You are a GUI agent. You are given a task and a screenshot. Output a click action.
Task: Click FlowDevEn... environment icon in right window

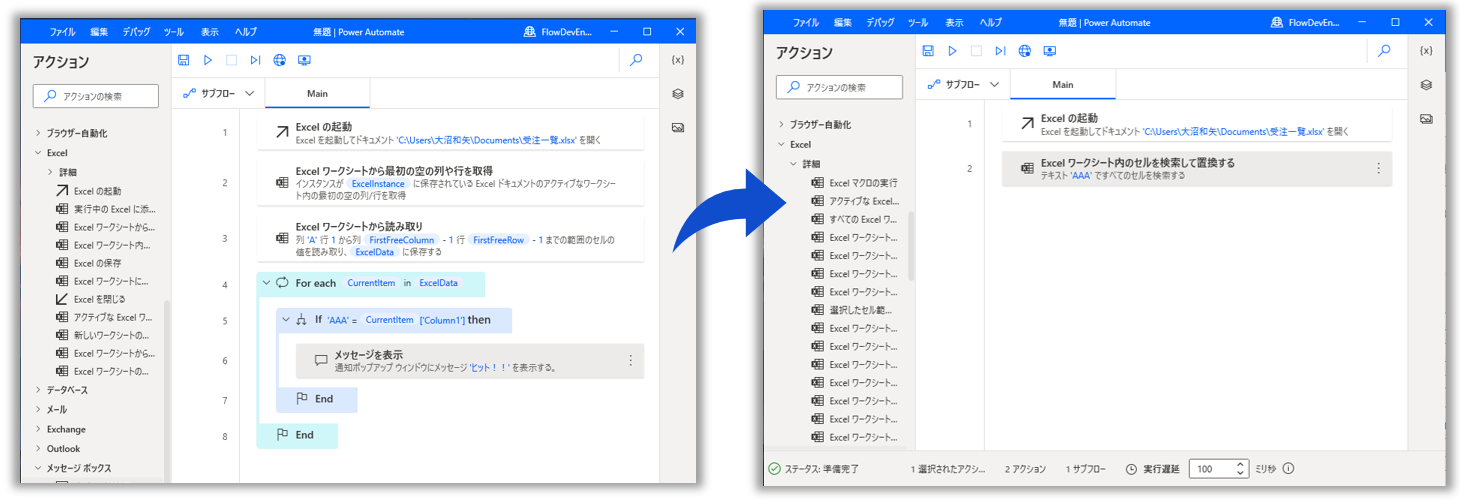pos(1277,23)
